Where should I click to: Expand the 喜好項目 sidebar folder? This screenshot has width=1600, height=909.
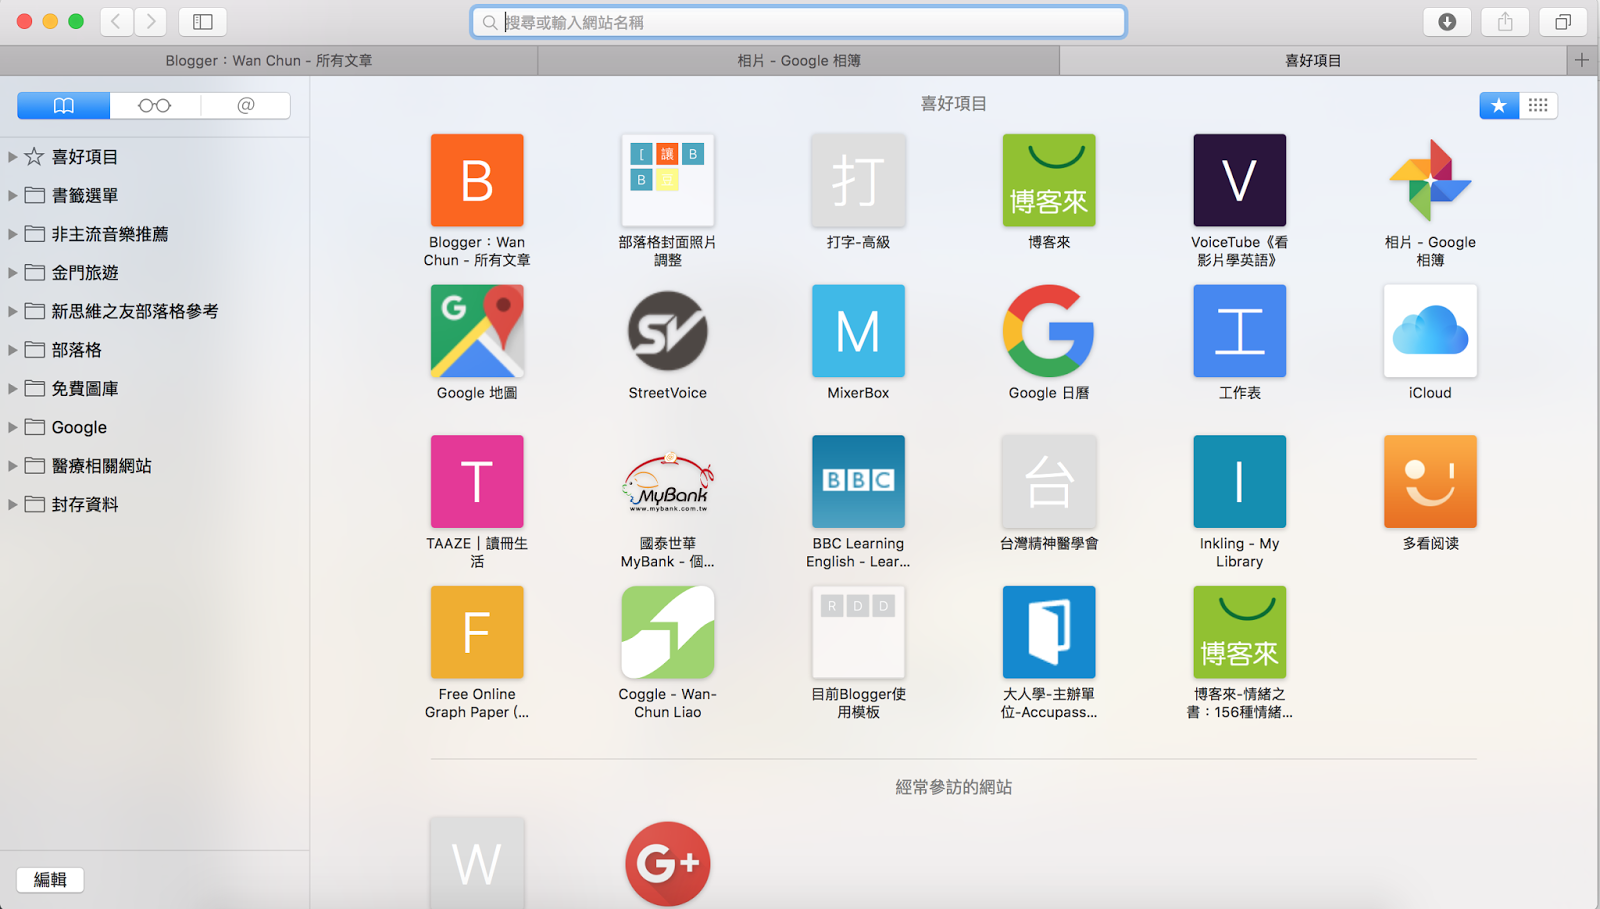point(12,157)
